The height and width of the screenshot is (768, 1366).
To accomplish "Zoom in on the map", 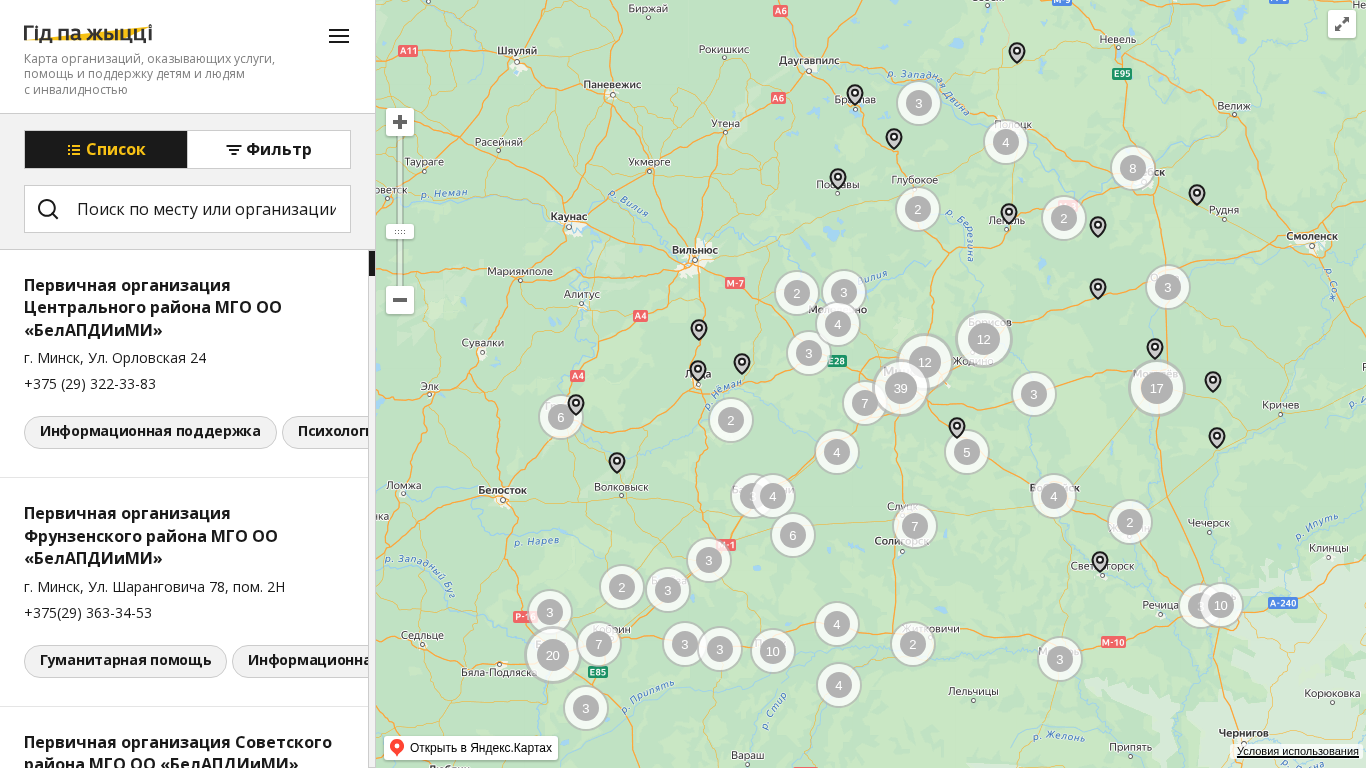I will (x=400, y=122).
